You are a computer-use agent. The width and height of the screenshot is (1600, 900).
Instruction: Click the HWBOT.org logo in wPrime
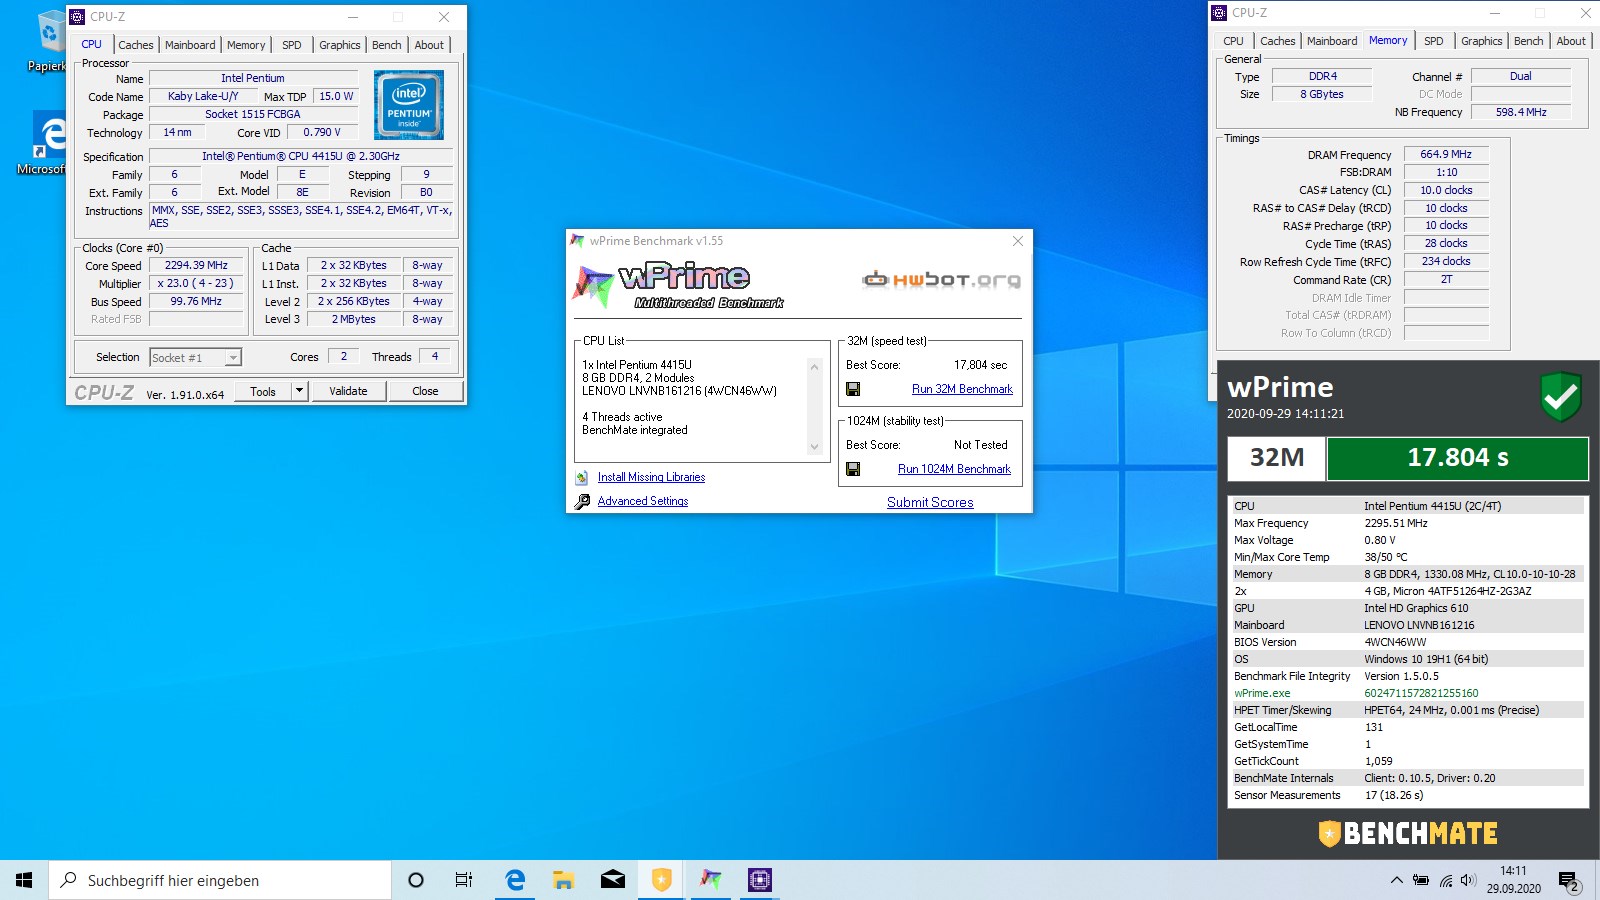[x=941, y=280]
